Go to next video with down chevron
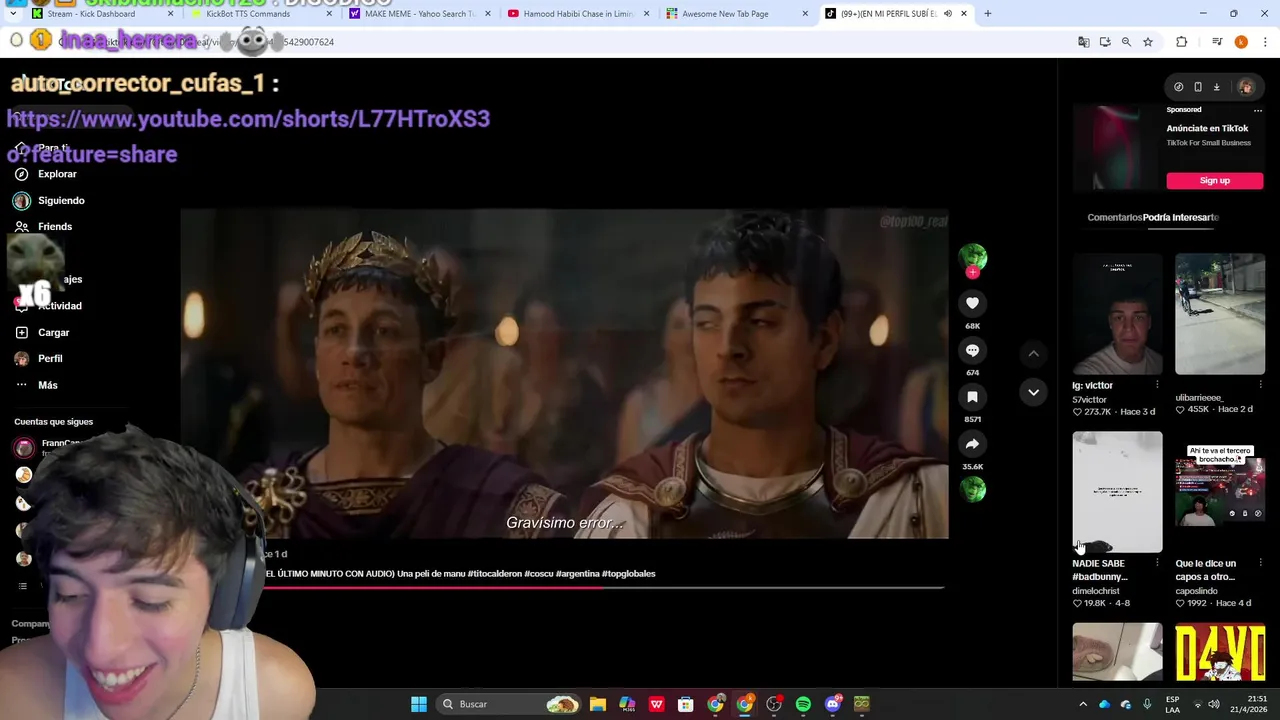The image size is (1280, 720). pos(1033,392)
